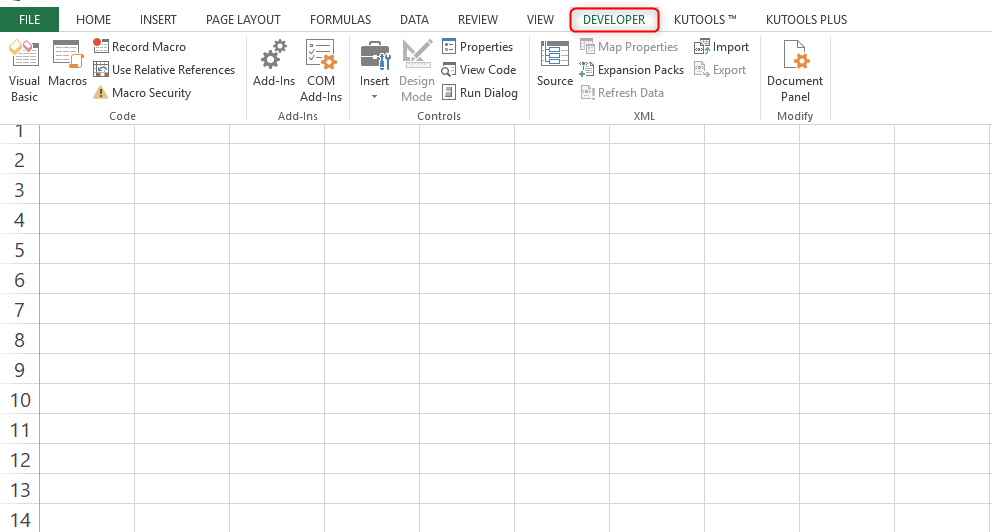Select row 10 header

[x=20, y=400]
